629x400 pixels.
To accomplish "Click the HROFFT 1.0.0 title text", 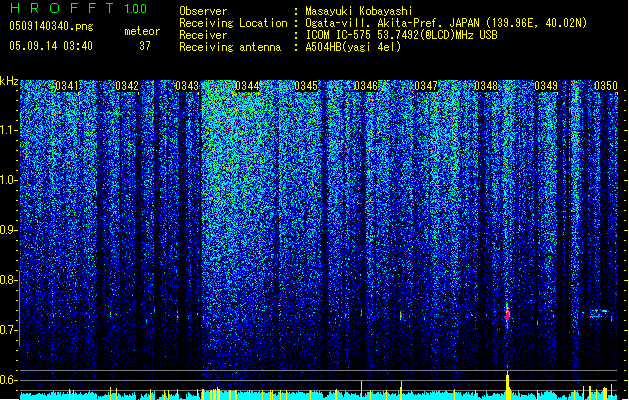I will click(78, 8).
